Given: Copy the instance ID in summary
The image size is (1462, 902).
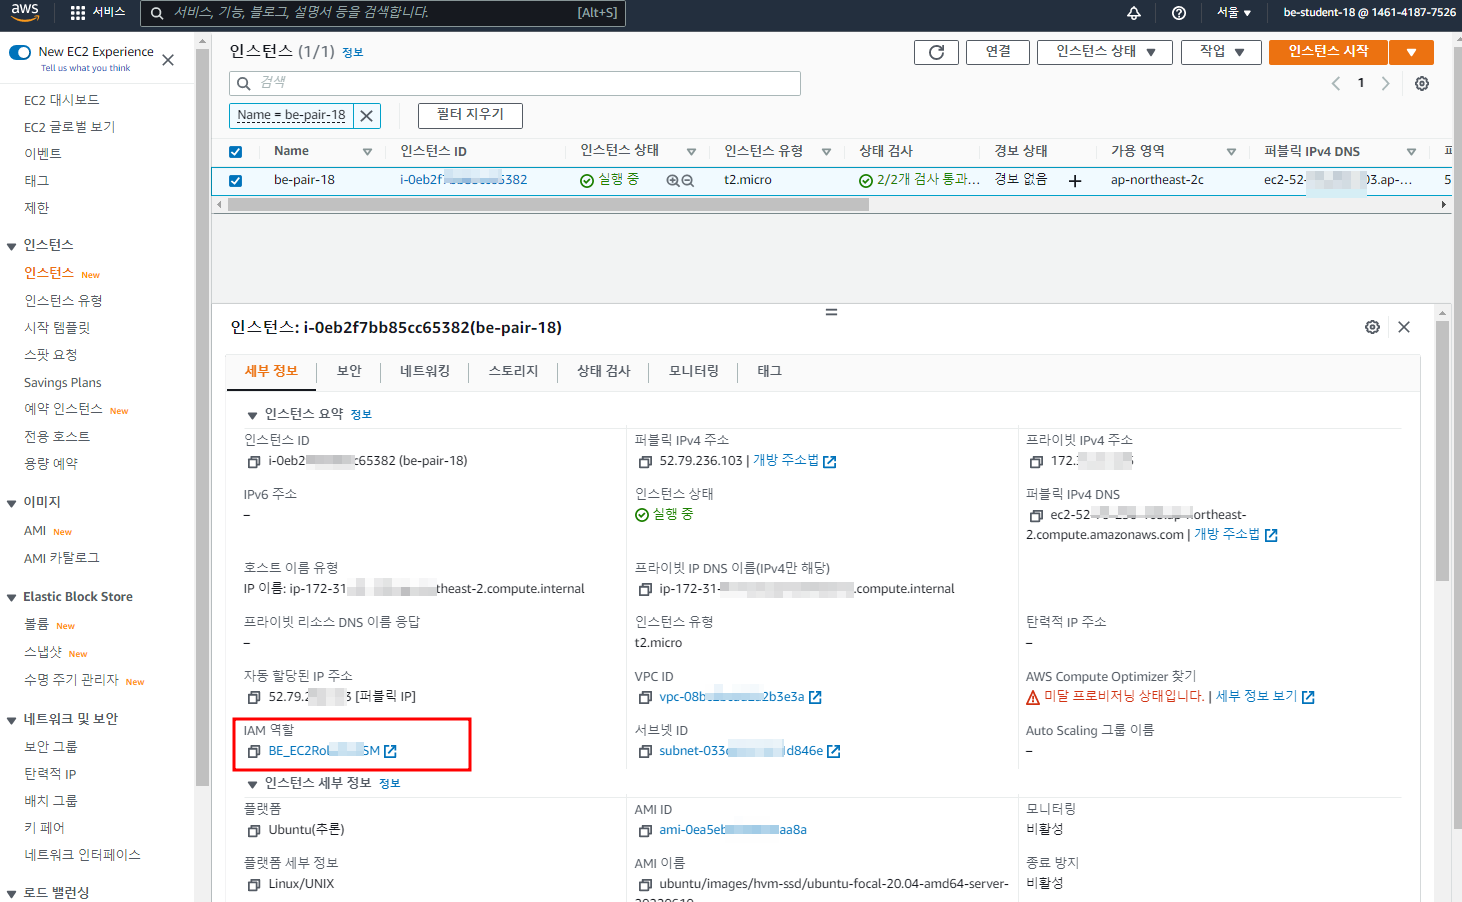Looking at the screenshot, I should [x=254, y=462].
